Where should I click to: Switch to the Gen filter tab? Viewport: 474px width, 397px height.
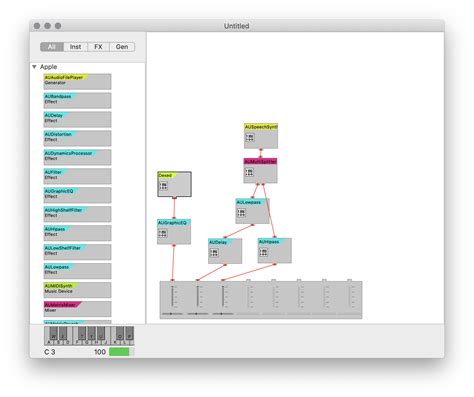coord(122,47)
